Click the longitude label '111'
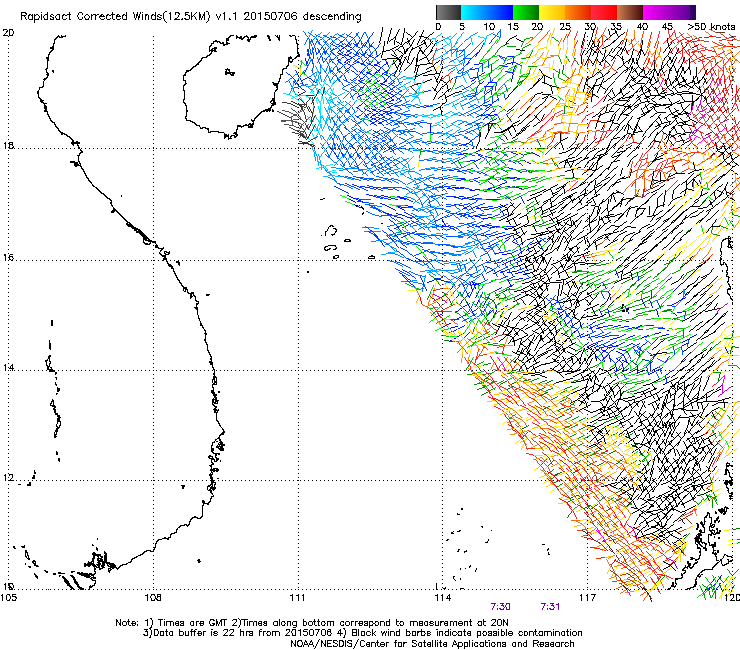740x650 pixels. [297, 598]
